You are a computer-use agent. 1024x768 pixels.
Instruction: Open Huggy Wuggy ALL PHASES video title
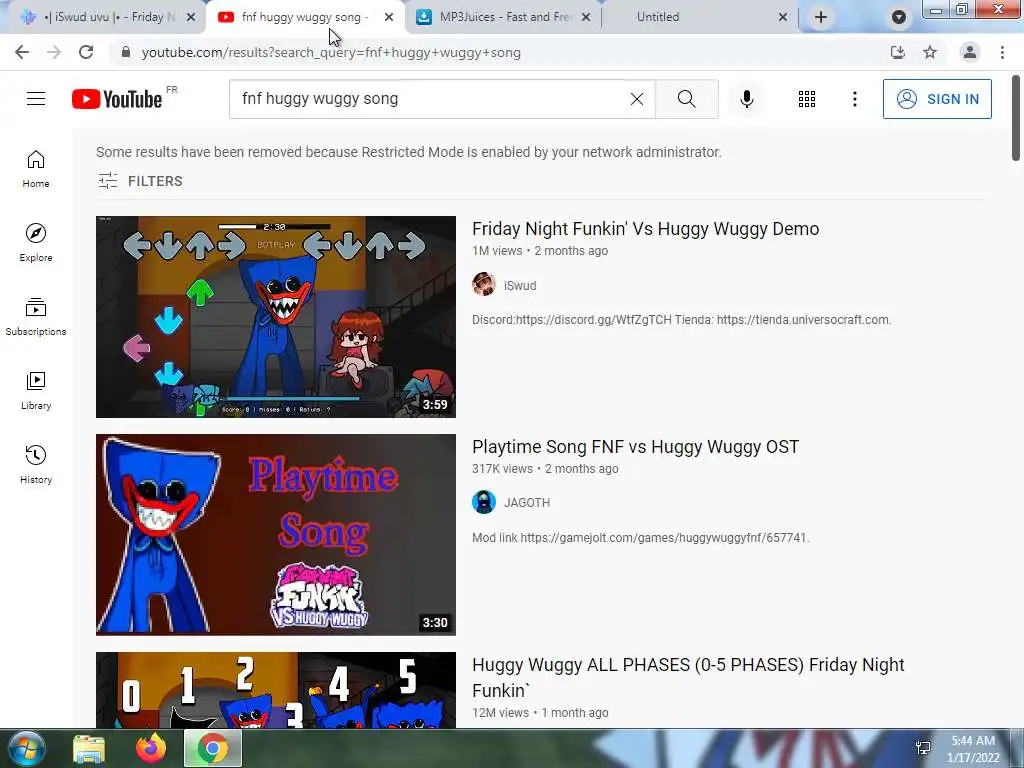(x=688, y=677)
